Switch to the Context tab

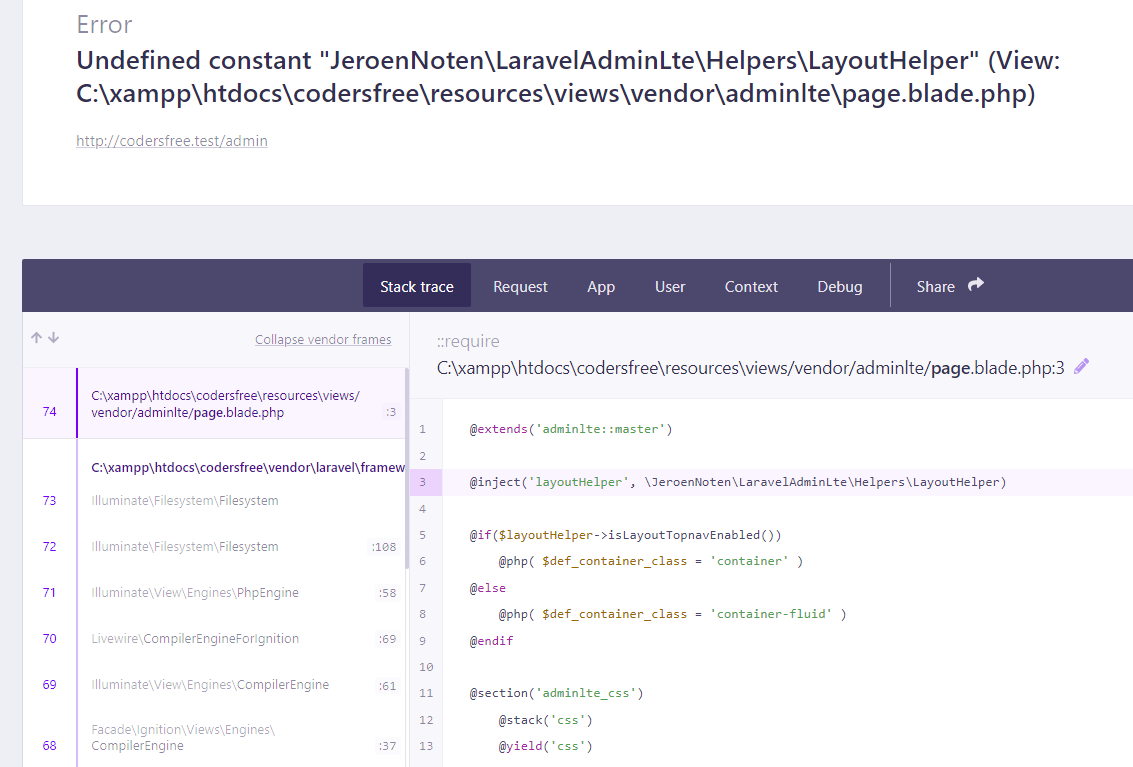751,286
